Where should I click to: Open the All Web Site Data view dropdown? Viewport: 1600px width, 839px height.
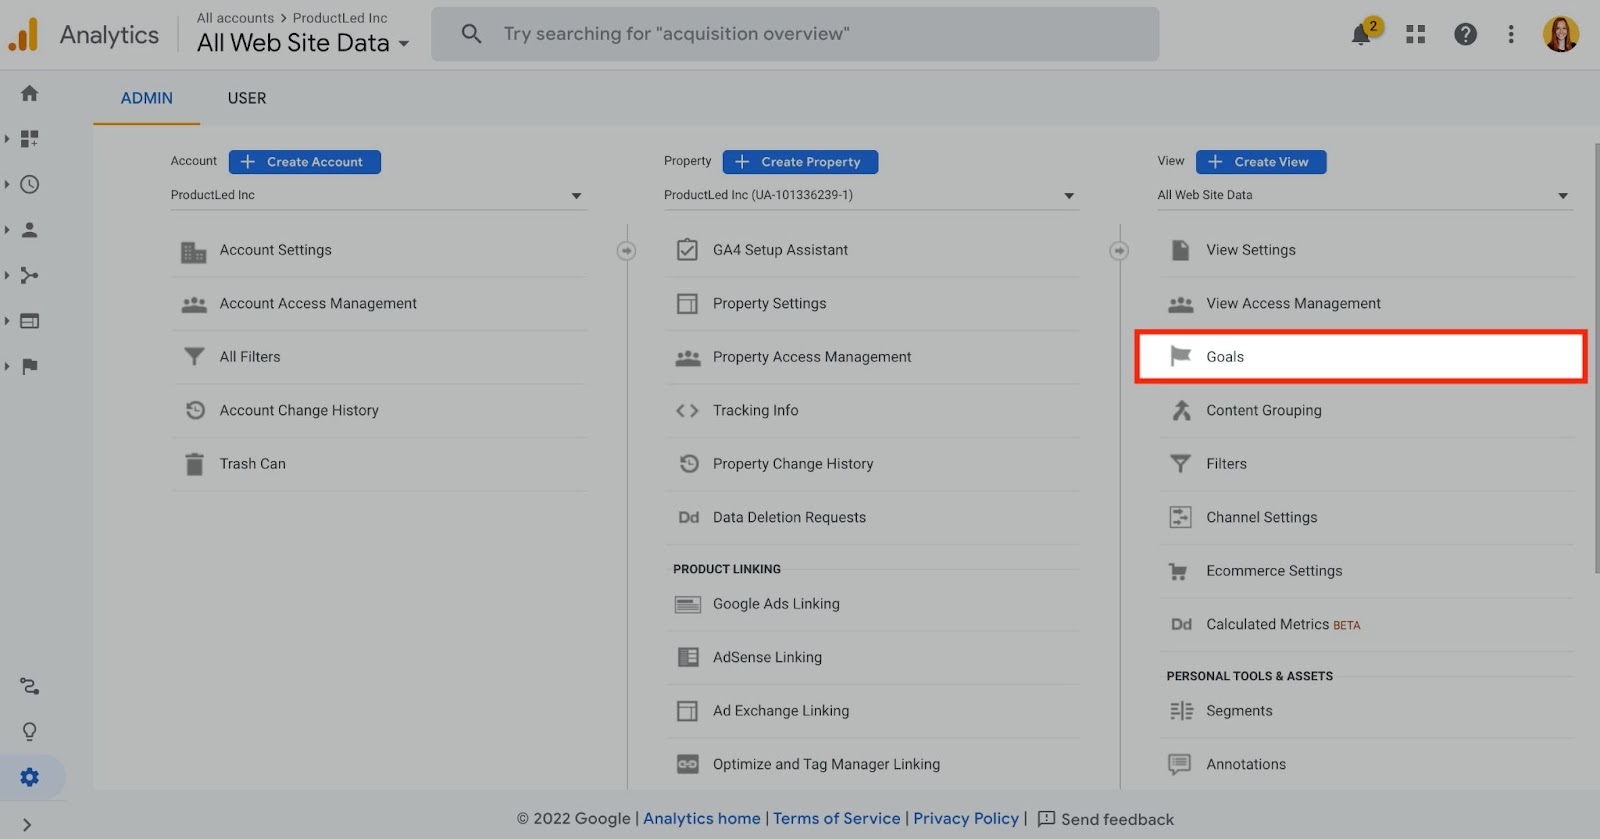(x=1364, y=195)
